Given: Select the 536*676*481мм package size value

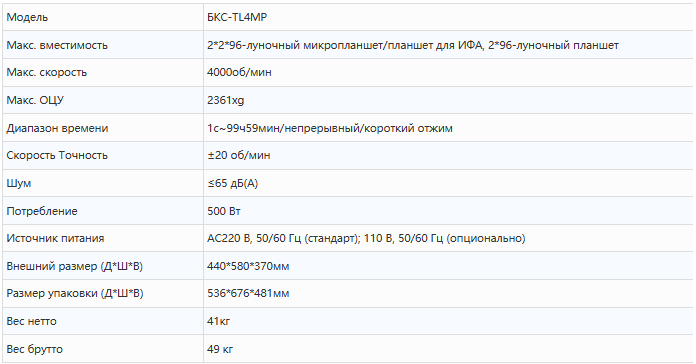Looking at the screenshot, I should pos(248,293).
